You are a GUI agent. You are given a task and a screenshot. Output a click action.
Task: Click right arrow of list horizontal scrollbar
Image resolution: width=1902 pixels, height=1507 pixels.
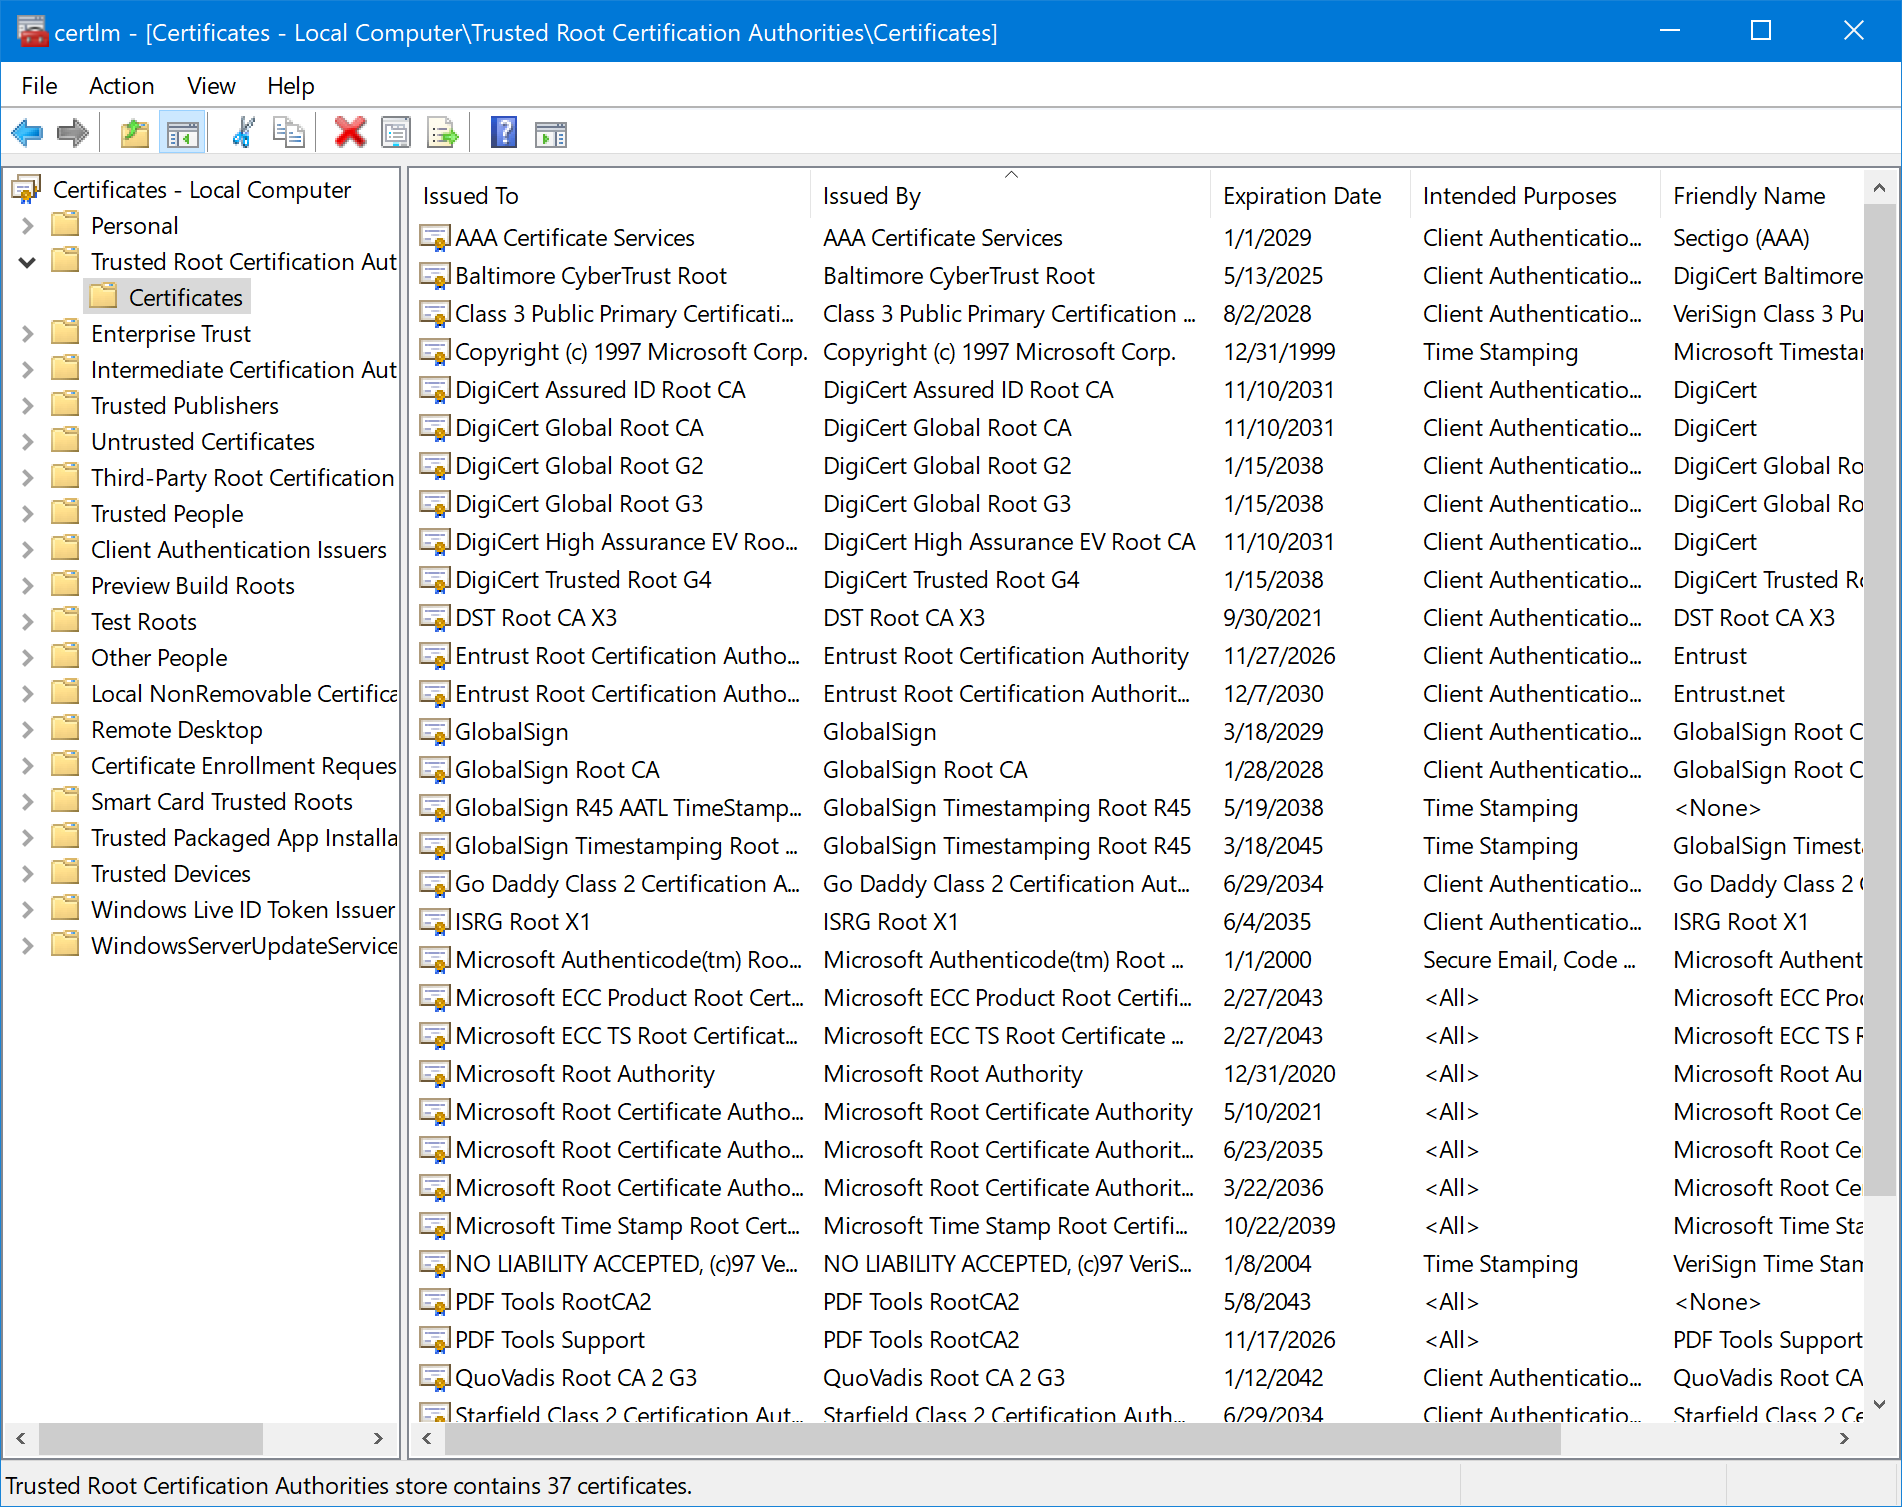1844,1438
